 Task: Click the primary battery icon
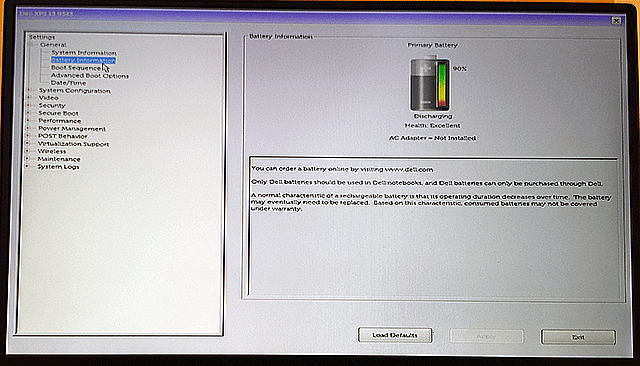[x=430, y=84]
